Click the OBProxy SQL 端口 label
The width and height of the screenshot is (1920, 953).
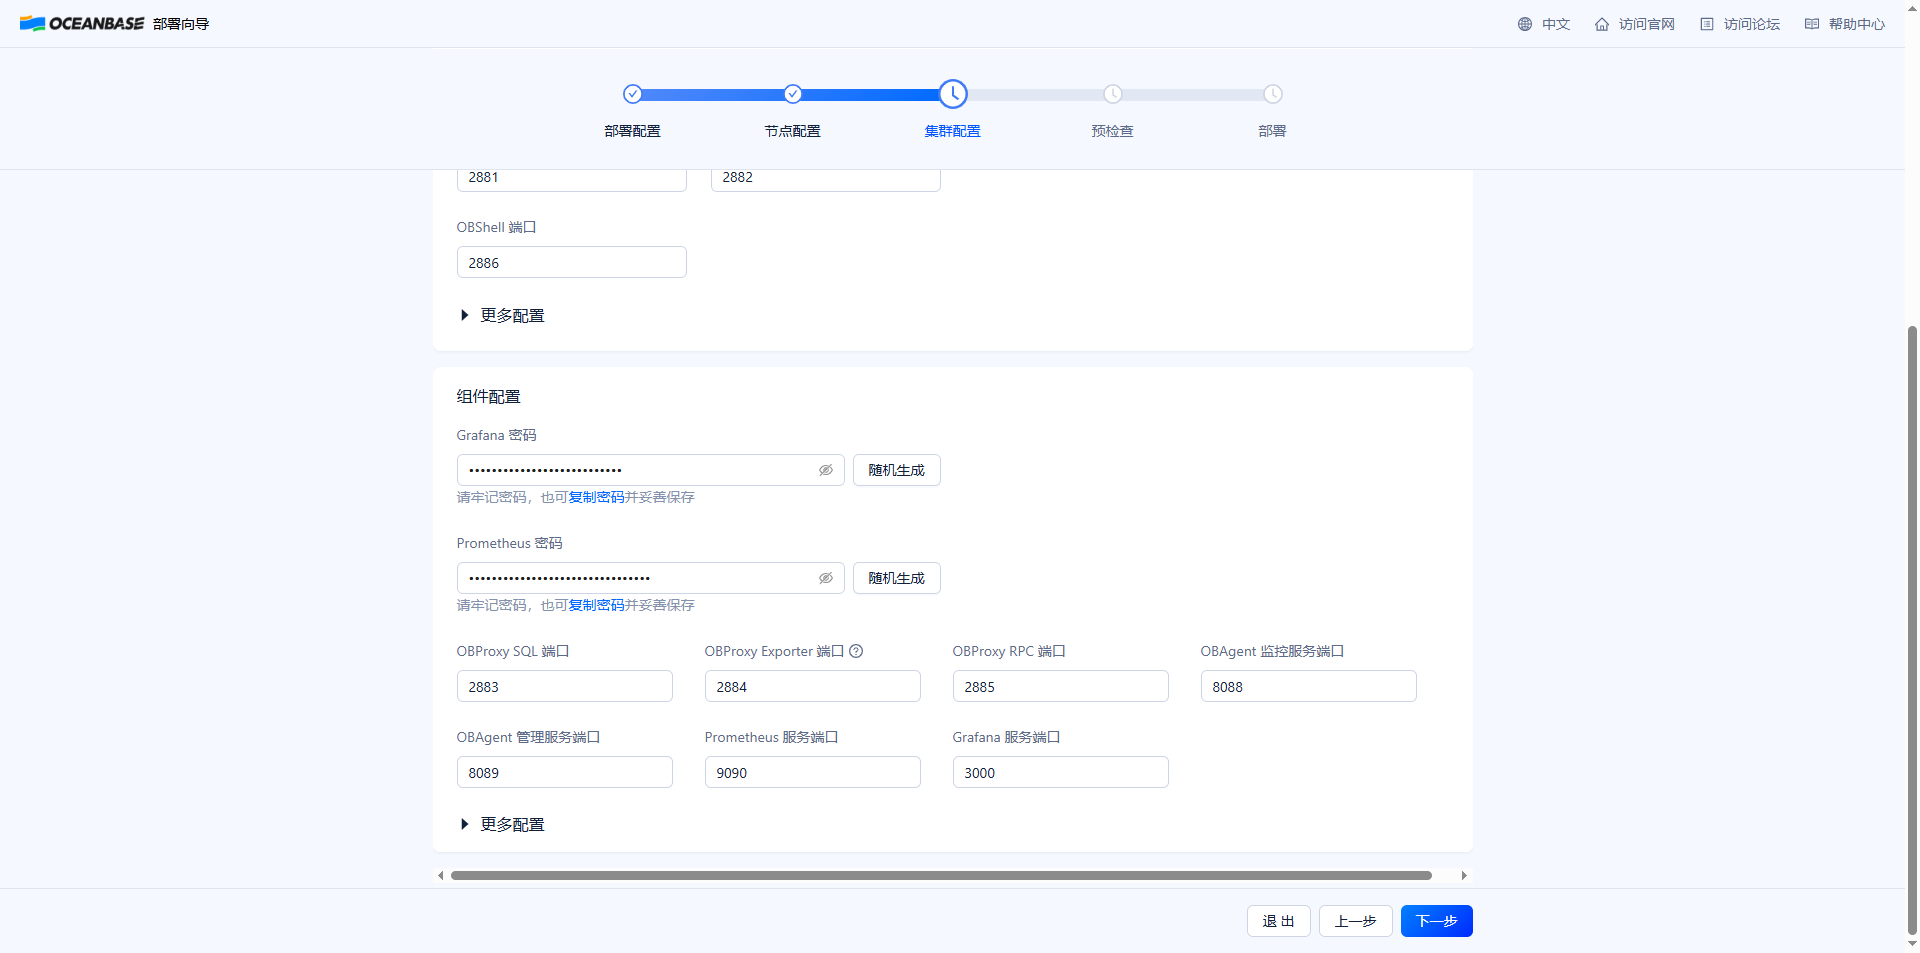(x=513, y=651)
